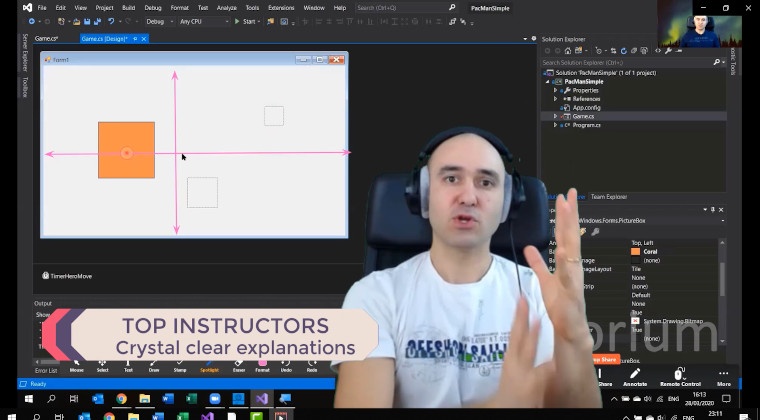
Task: Choose the Eraser annotation tool
Action: click(x=239, y=363)
